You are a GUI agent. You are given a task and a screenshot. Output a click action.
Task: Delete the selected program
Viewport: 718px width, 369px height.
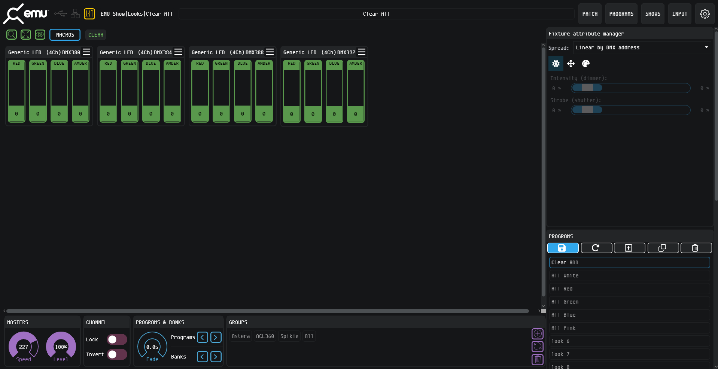(696, 248)
